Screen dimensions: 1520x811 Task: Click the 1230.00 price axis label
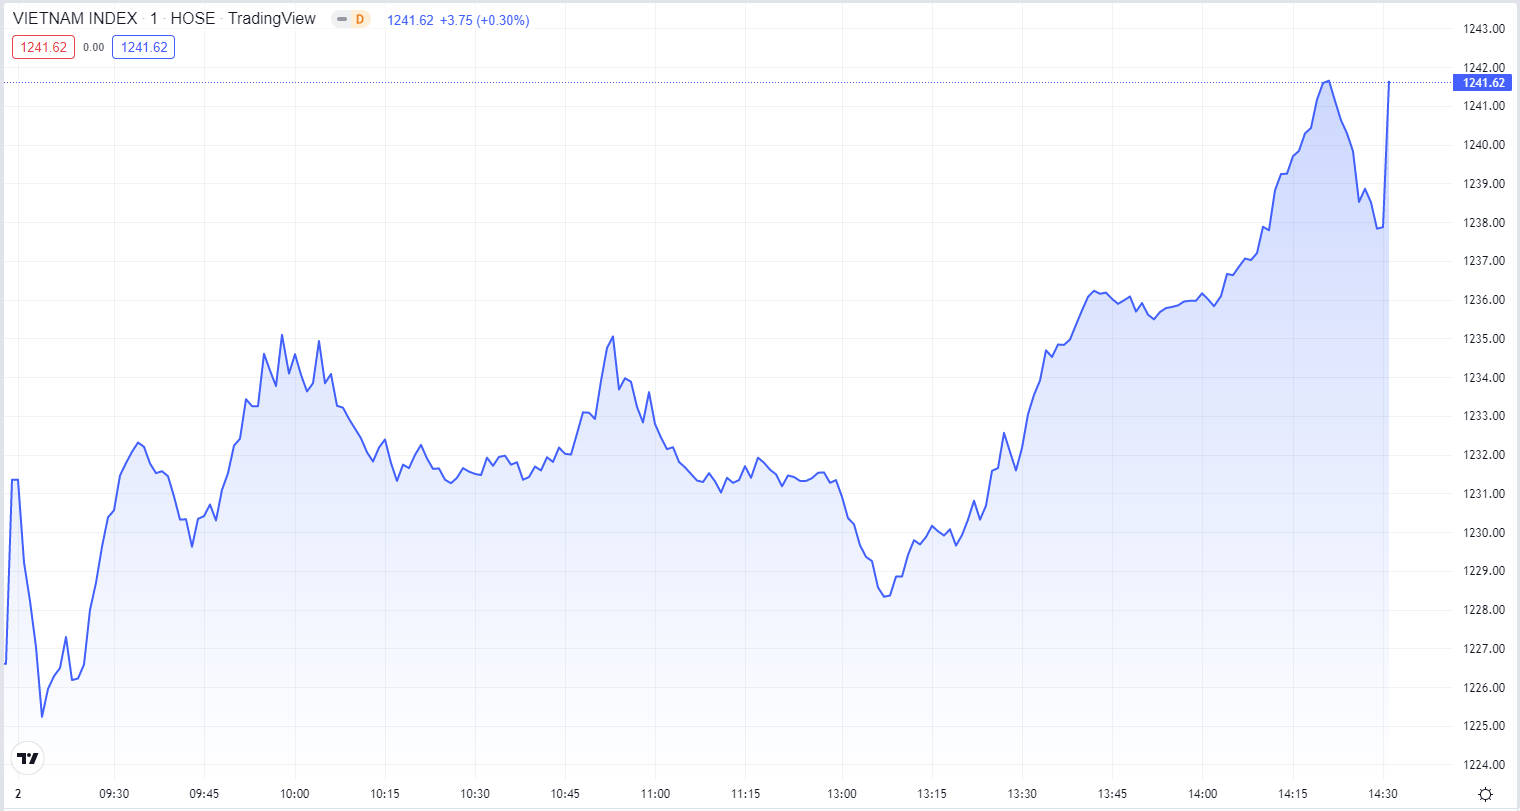pos(1484,532)
